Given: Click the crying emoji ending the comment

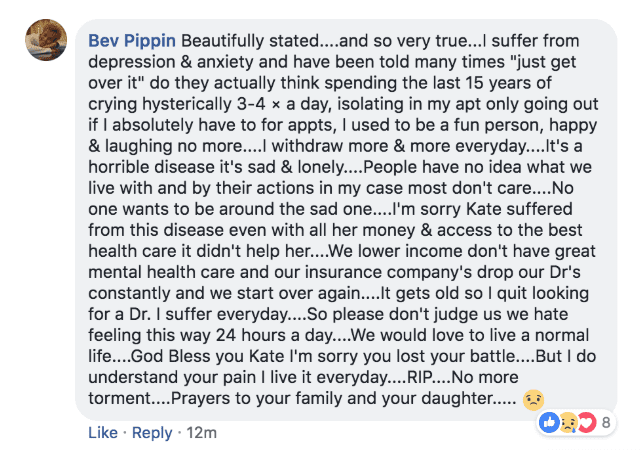Looking at the screenshot, I should (x=533, y=400).
